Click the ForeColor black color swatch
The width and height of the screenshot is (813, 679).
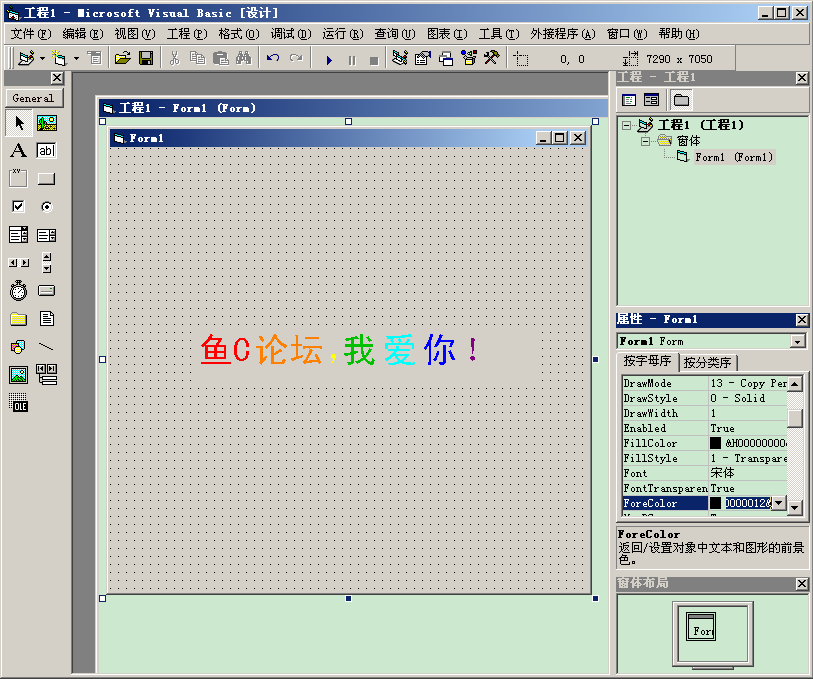click(x=716, y=503)
